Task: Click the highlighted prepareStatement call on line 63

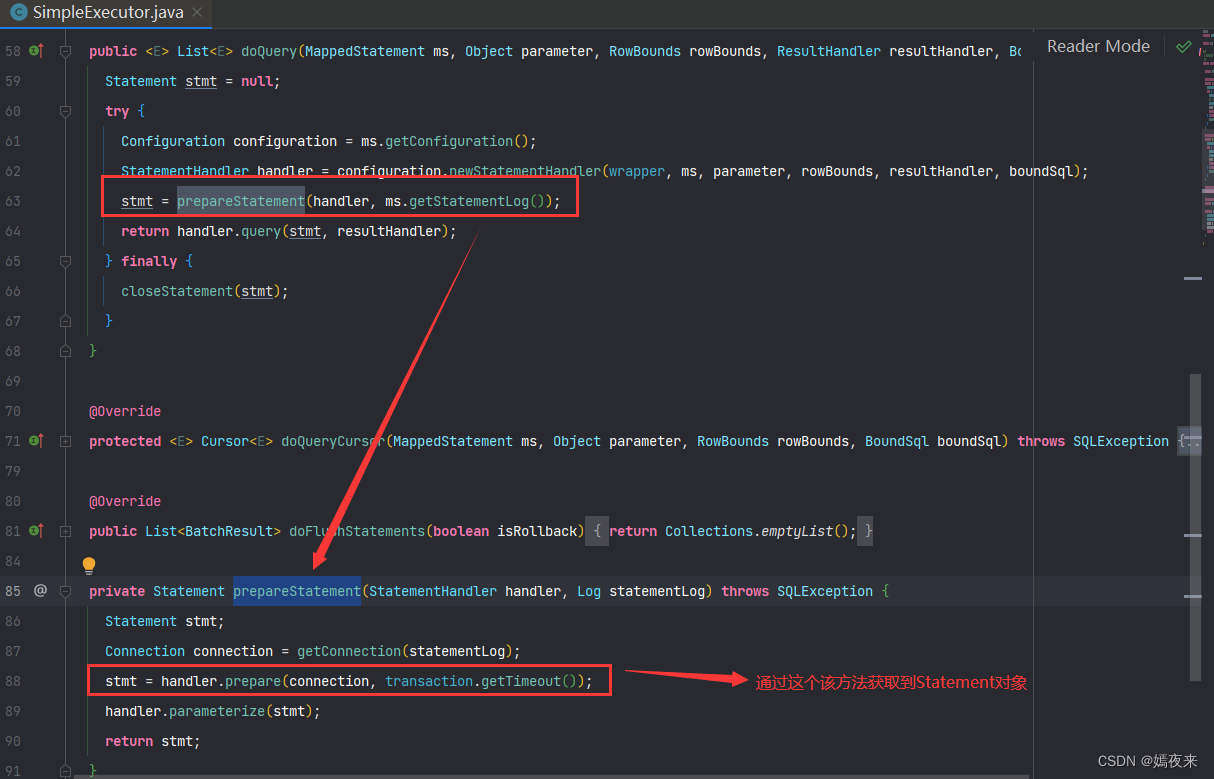Action: [241, 201]
